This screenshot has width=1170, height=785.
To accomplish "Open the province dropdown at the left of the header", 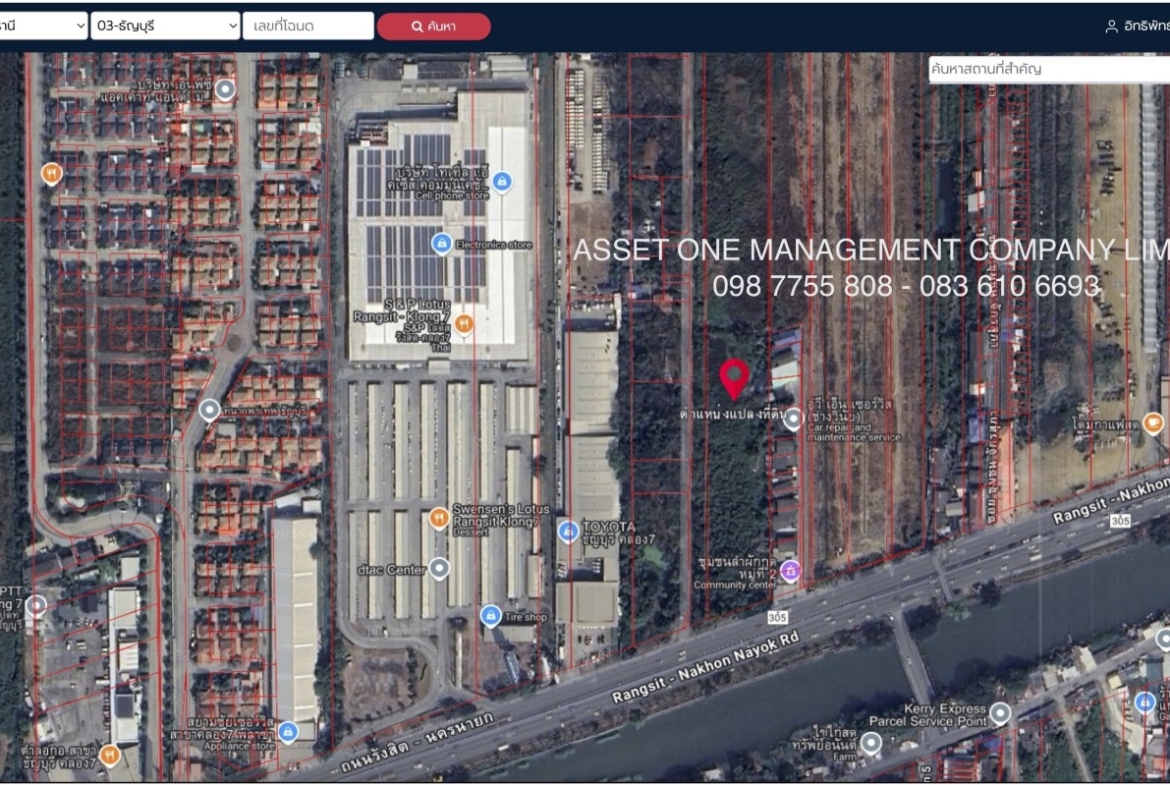I will (x=42, y=25).
